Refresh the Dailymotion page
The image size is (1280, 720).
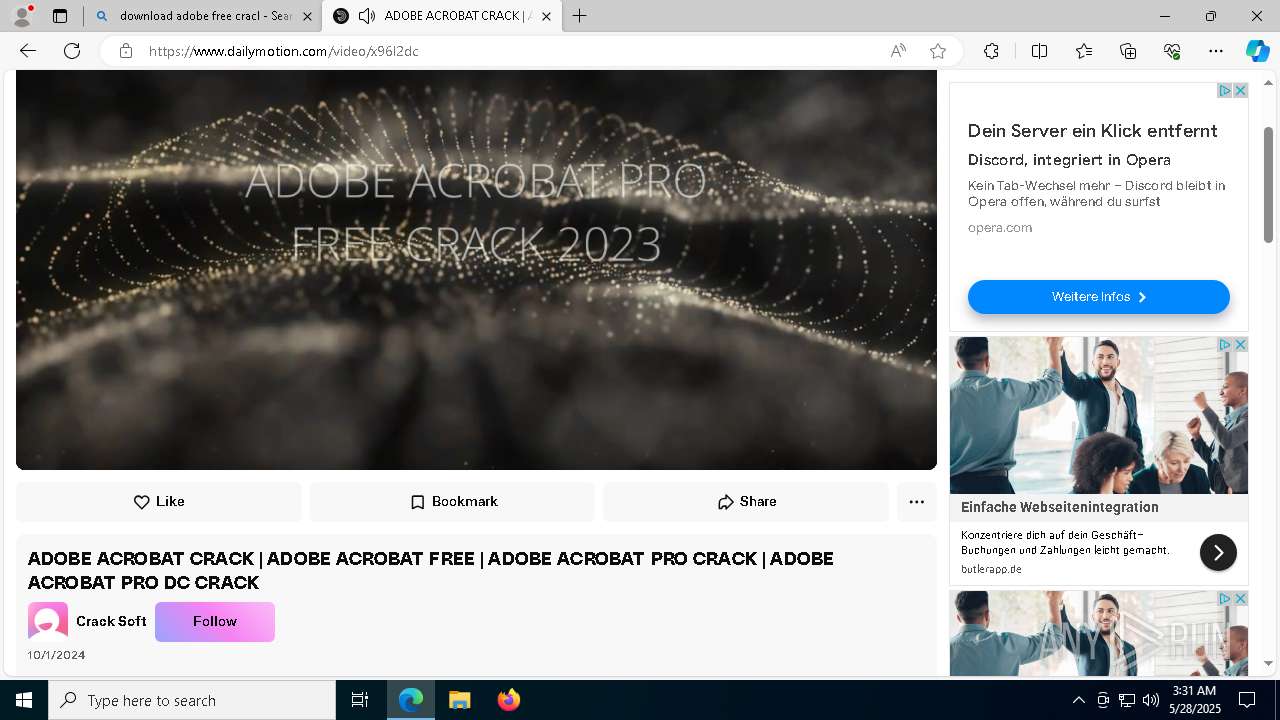pyautogui.click(x=72, y=51)
